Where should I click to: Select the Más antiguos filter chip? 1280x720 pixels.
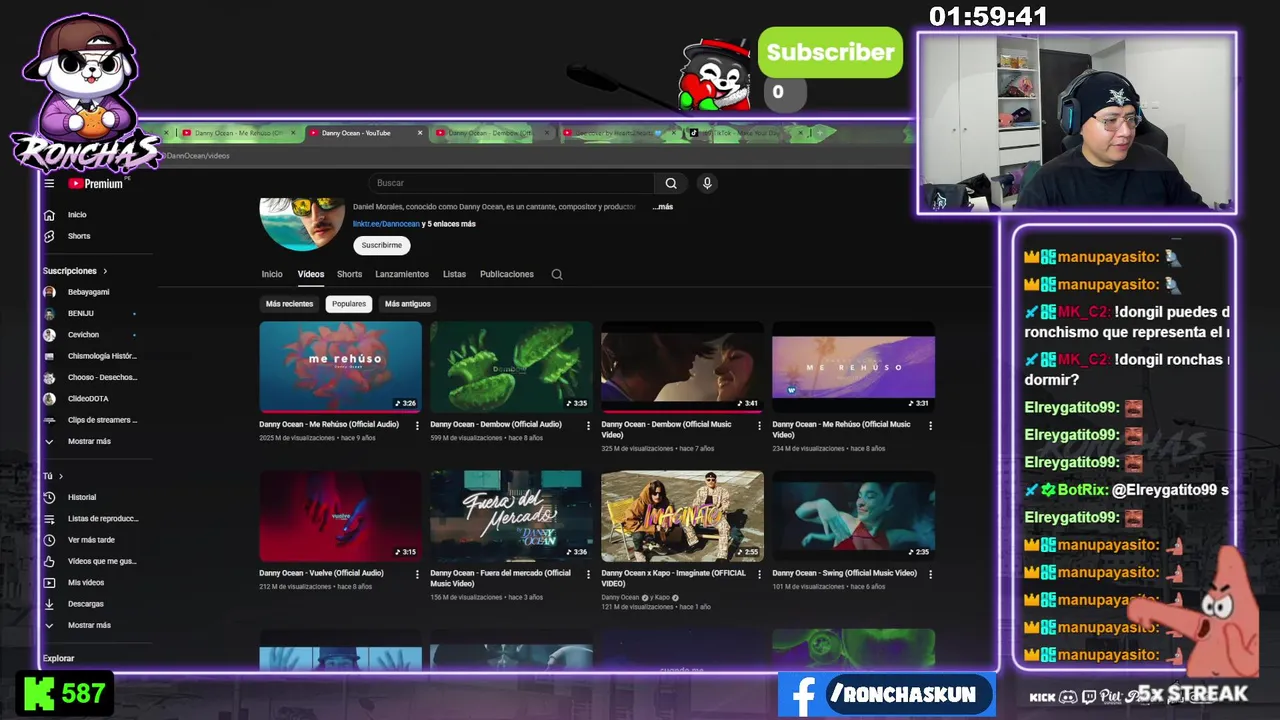coord(408,304)
